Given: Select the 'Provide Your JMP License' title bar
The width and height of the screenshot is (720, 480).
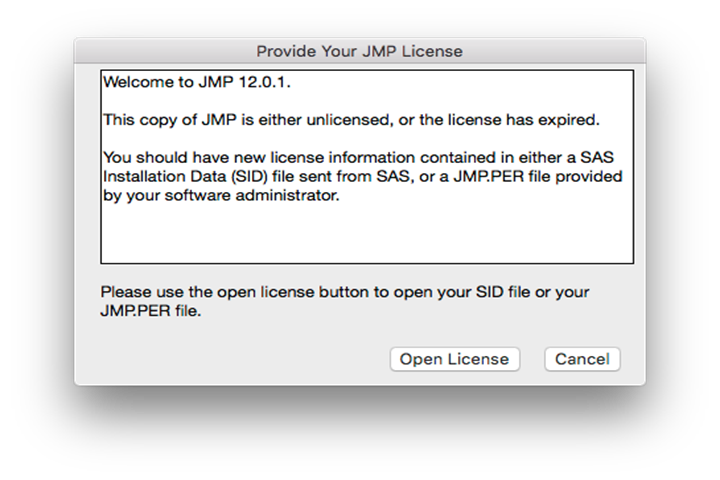Looking at the screenshot, I should tap(360, 51).
